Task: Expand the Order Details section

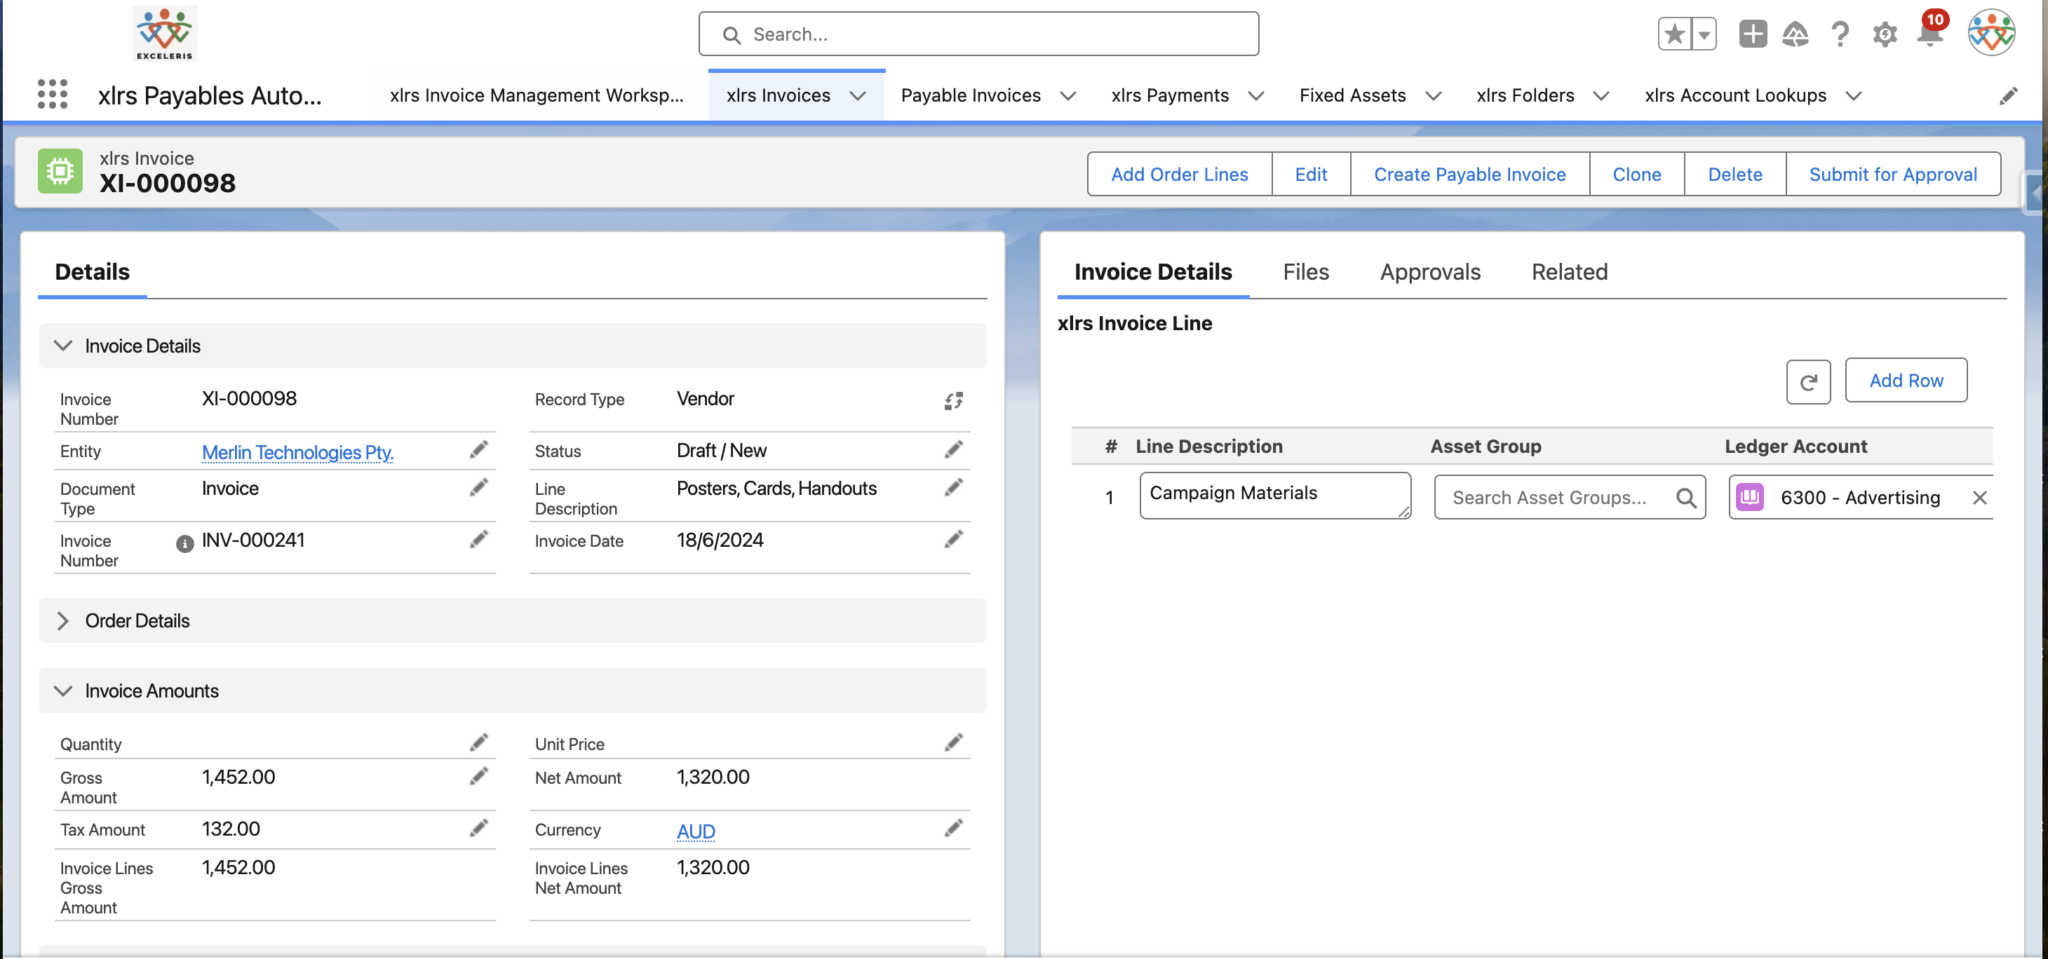Action: click(63, 620)
